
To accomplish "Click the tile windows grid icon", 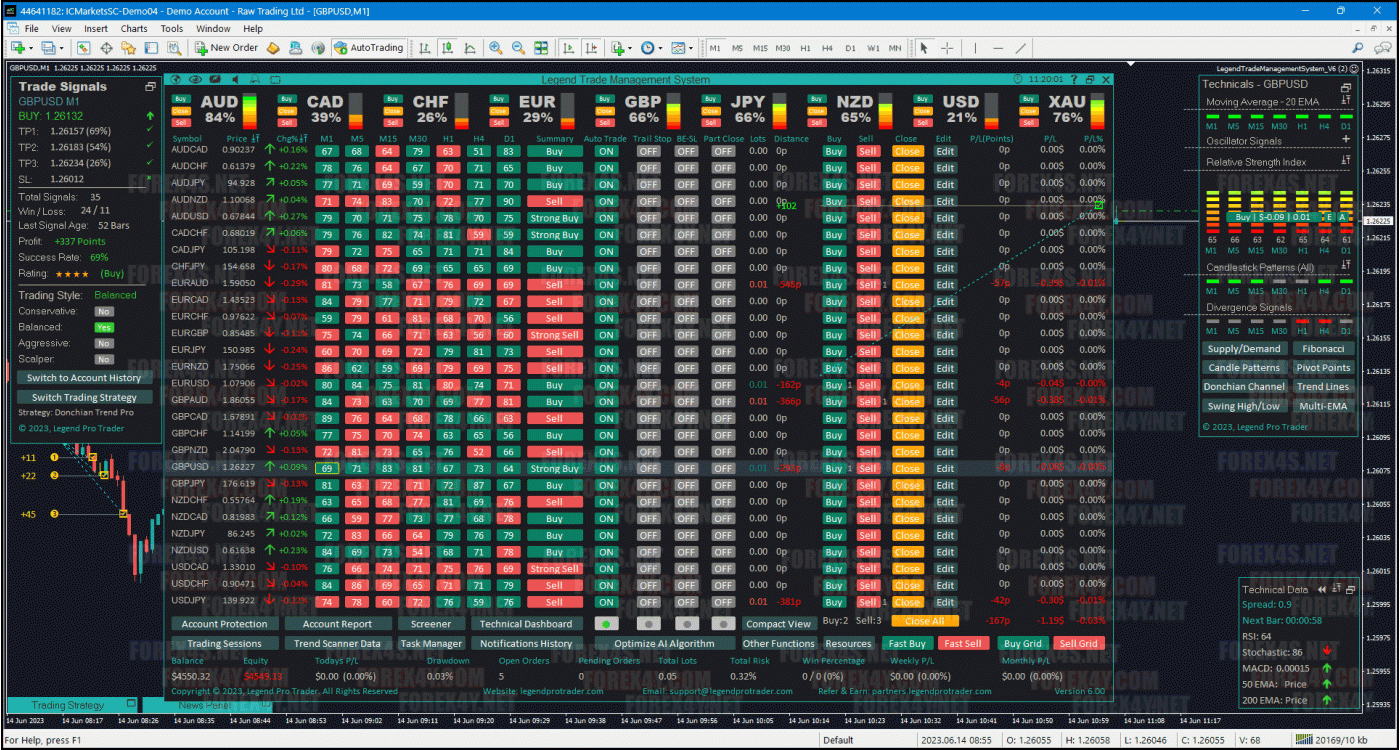I will coord(541,47).
